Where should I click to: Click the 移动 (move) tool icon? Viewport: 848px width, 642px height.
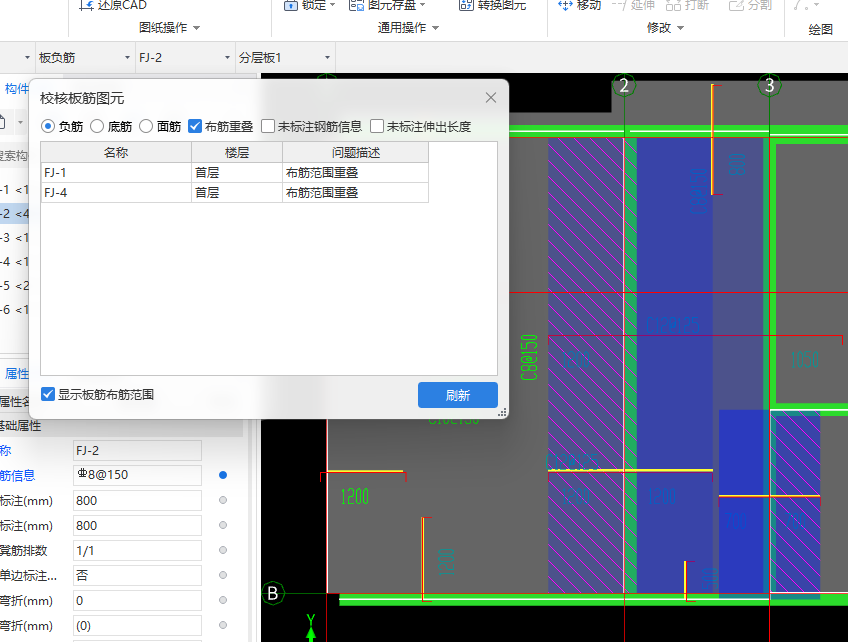[565, 5]
